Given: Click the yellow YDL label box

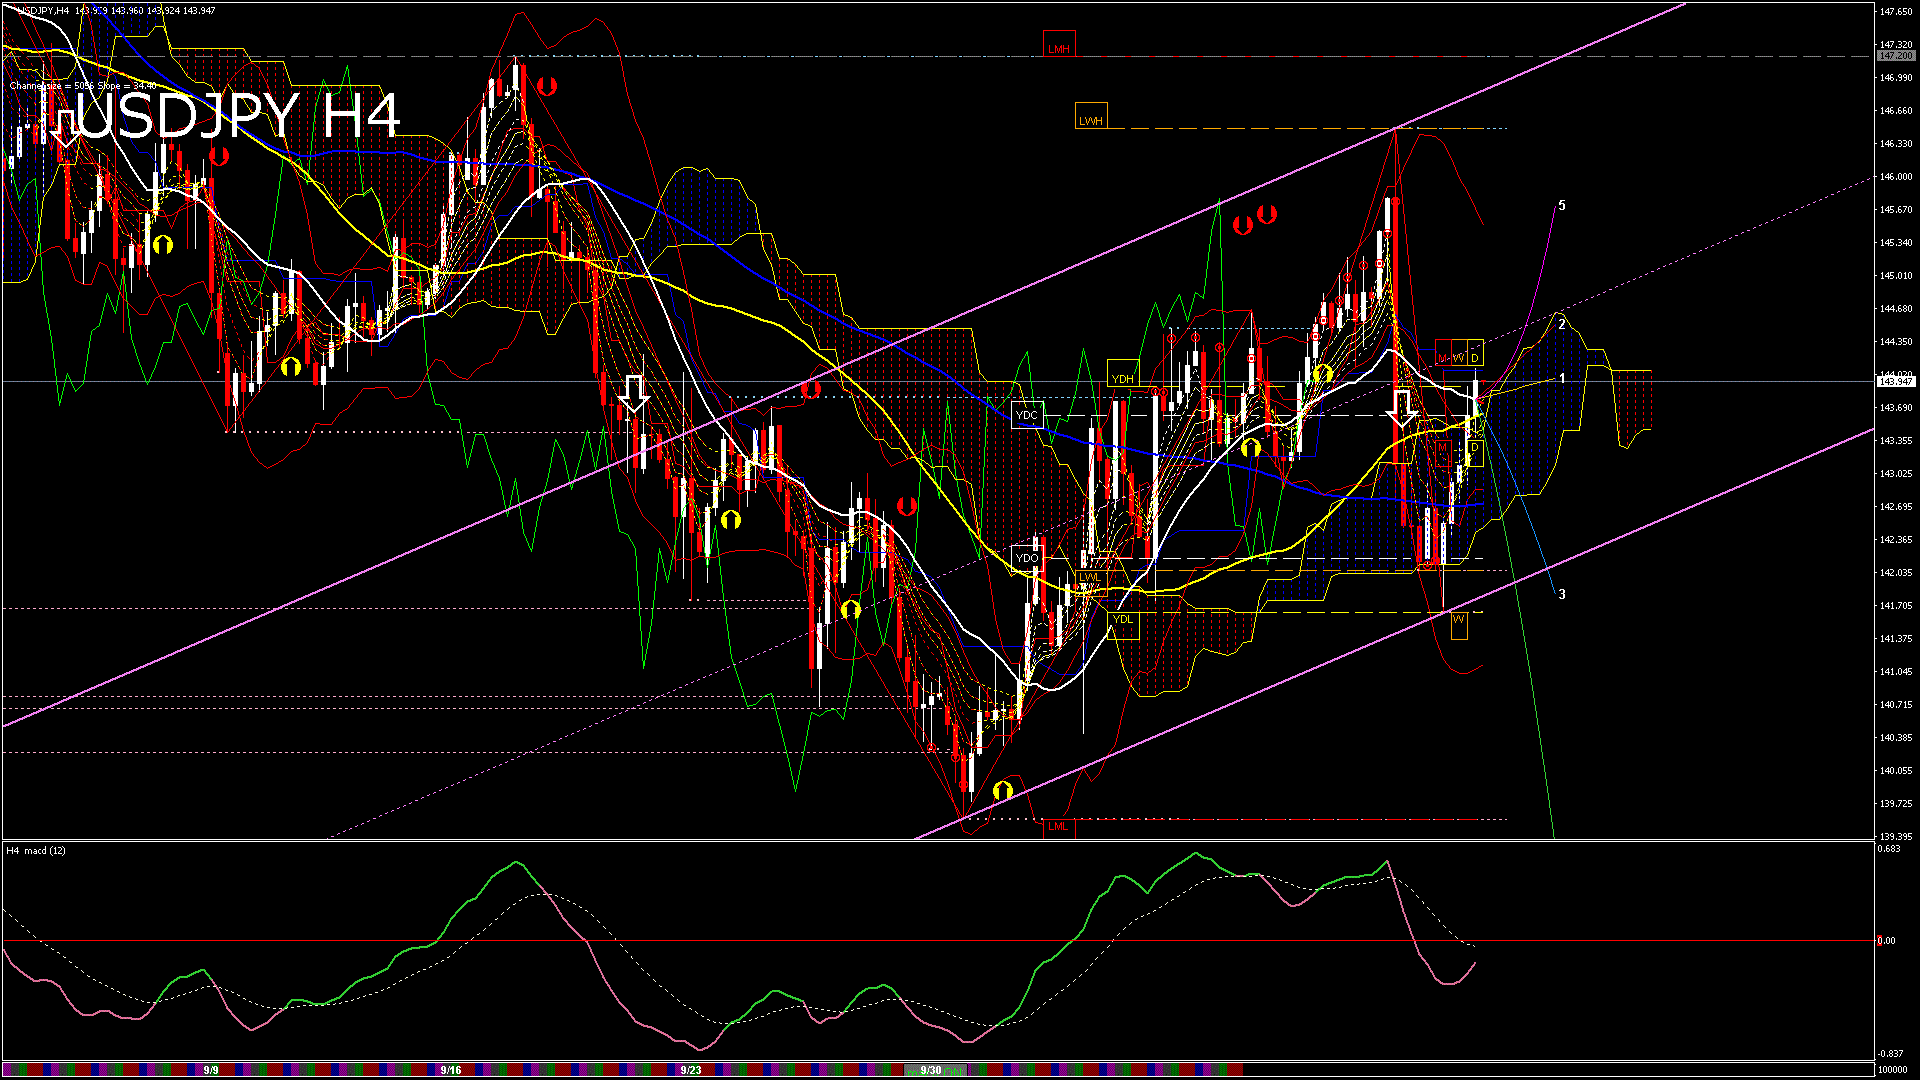Looking at the screenshot, I should point(1123,619).
